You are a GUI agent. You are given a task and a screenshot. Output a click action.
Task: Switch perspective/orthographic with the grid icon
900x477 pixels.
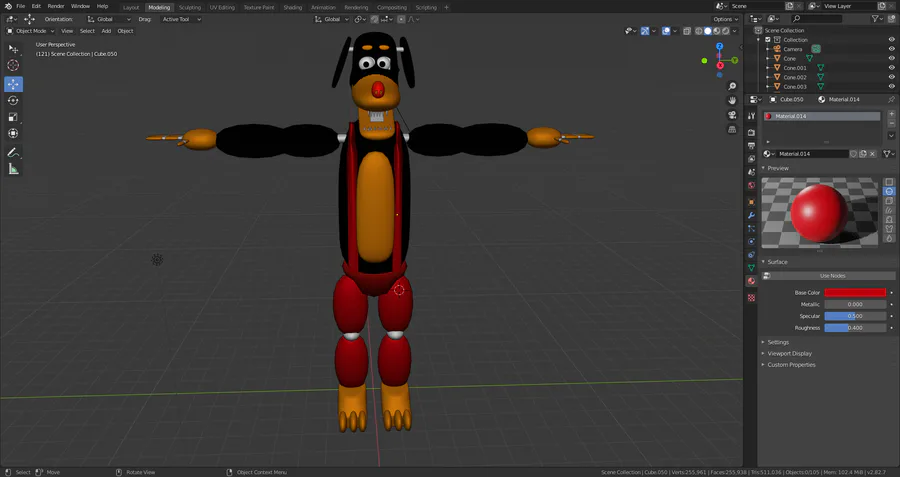click(732, 130)
